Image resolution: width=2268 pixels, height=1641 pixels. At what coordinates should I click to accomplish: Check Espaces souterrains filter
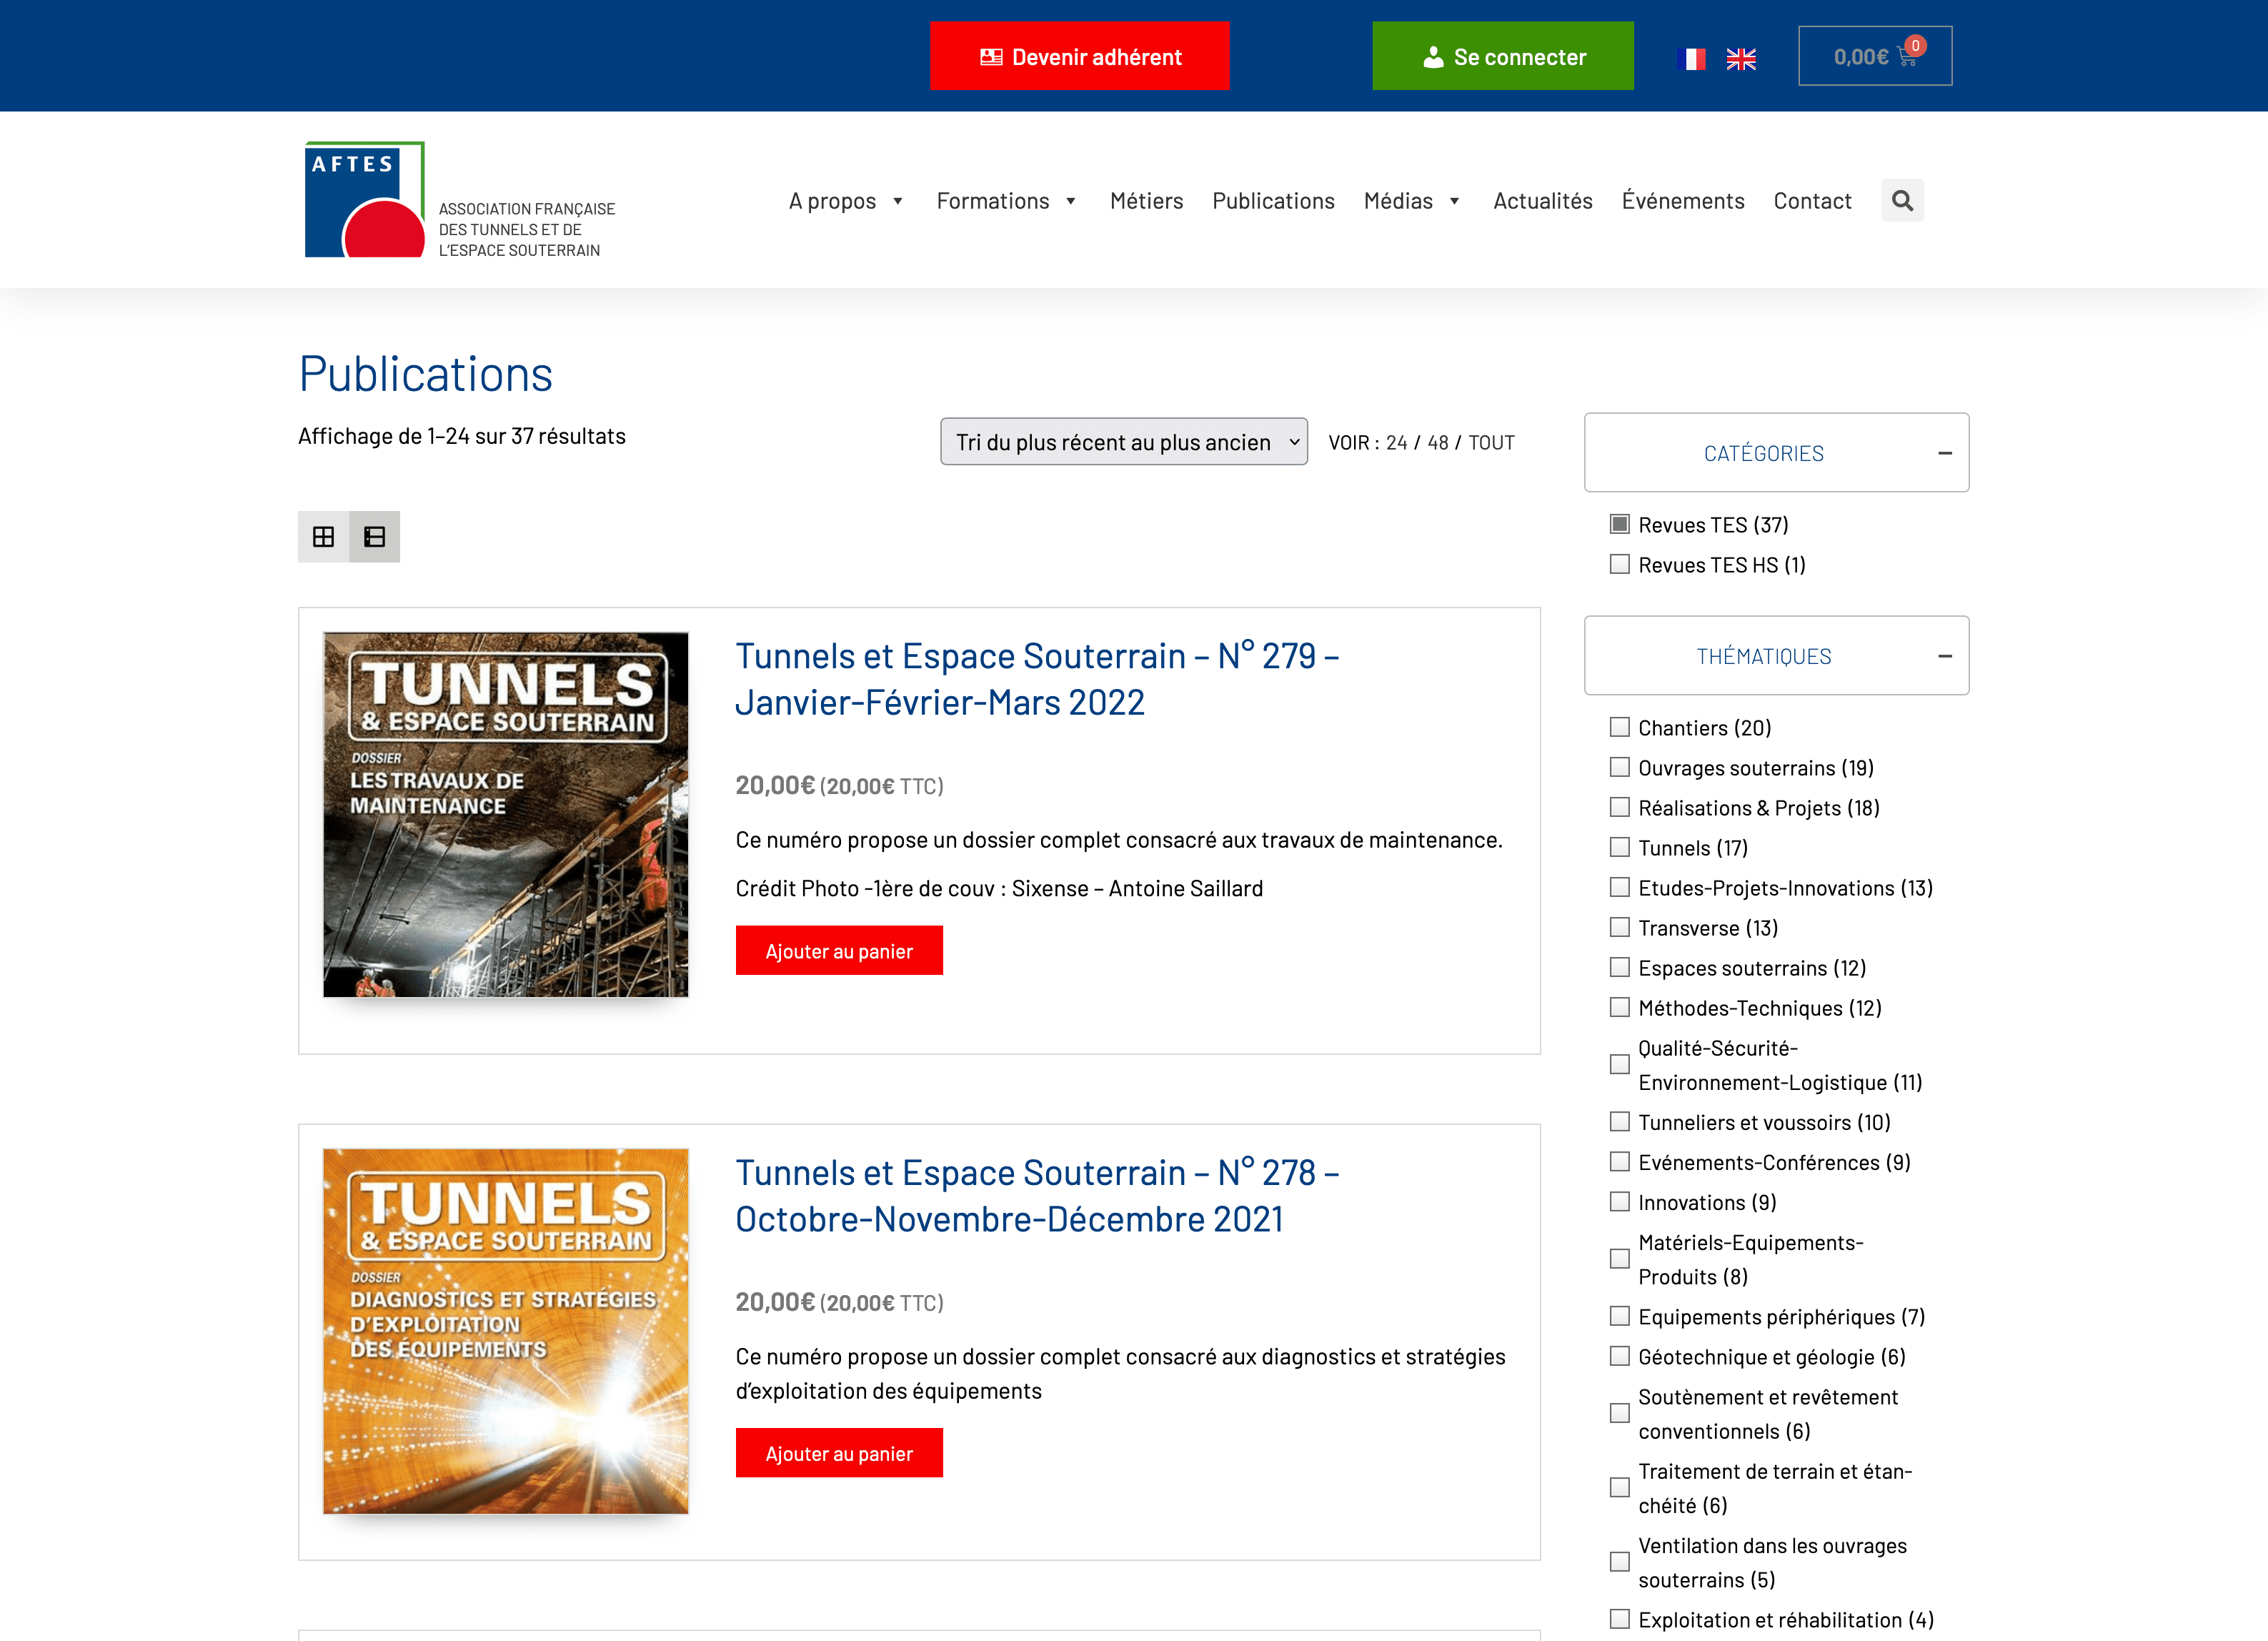pos(1620,967)
